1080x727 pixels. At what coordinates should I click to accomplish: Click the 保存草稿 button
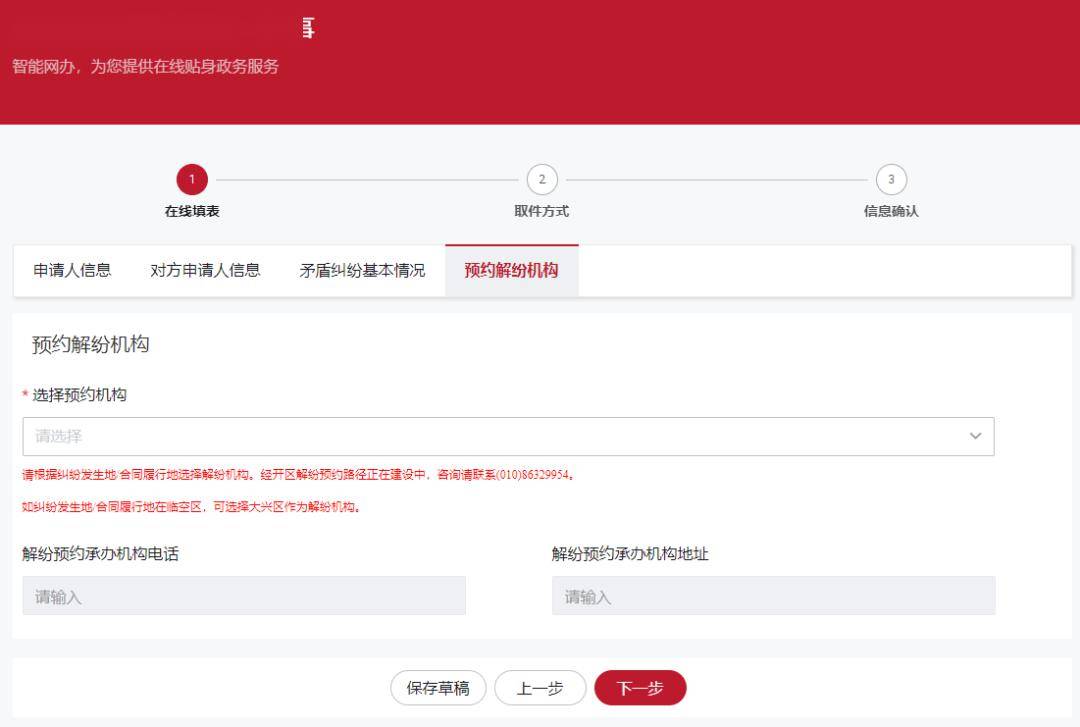point(437,687)
